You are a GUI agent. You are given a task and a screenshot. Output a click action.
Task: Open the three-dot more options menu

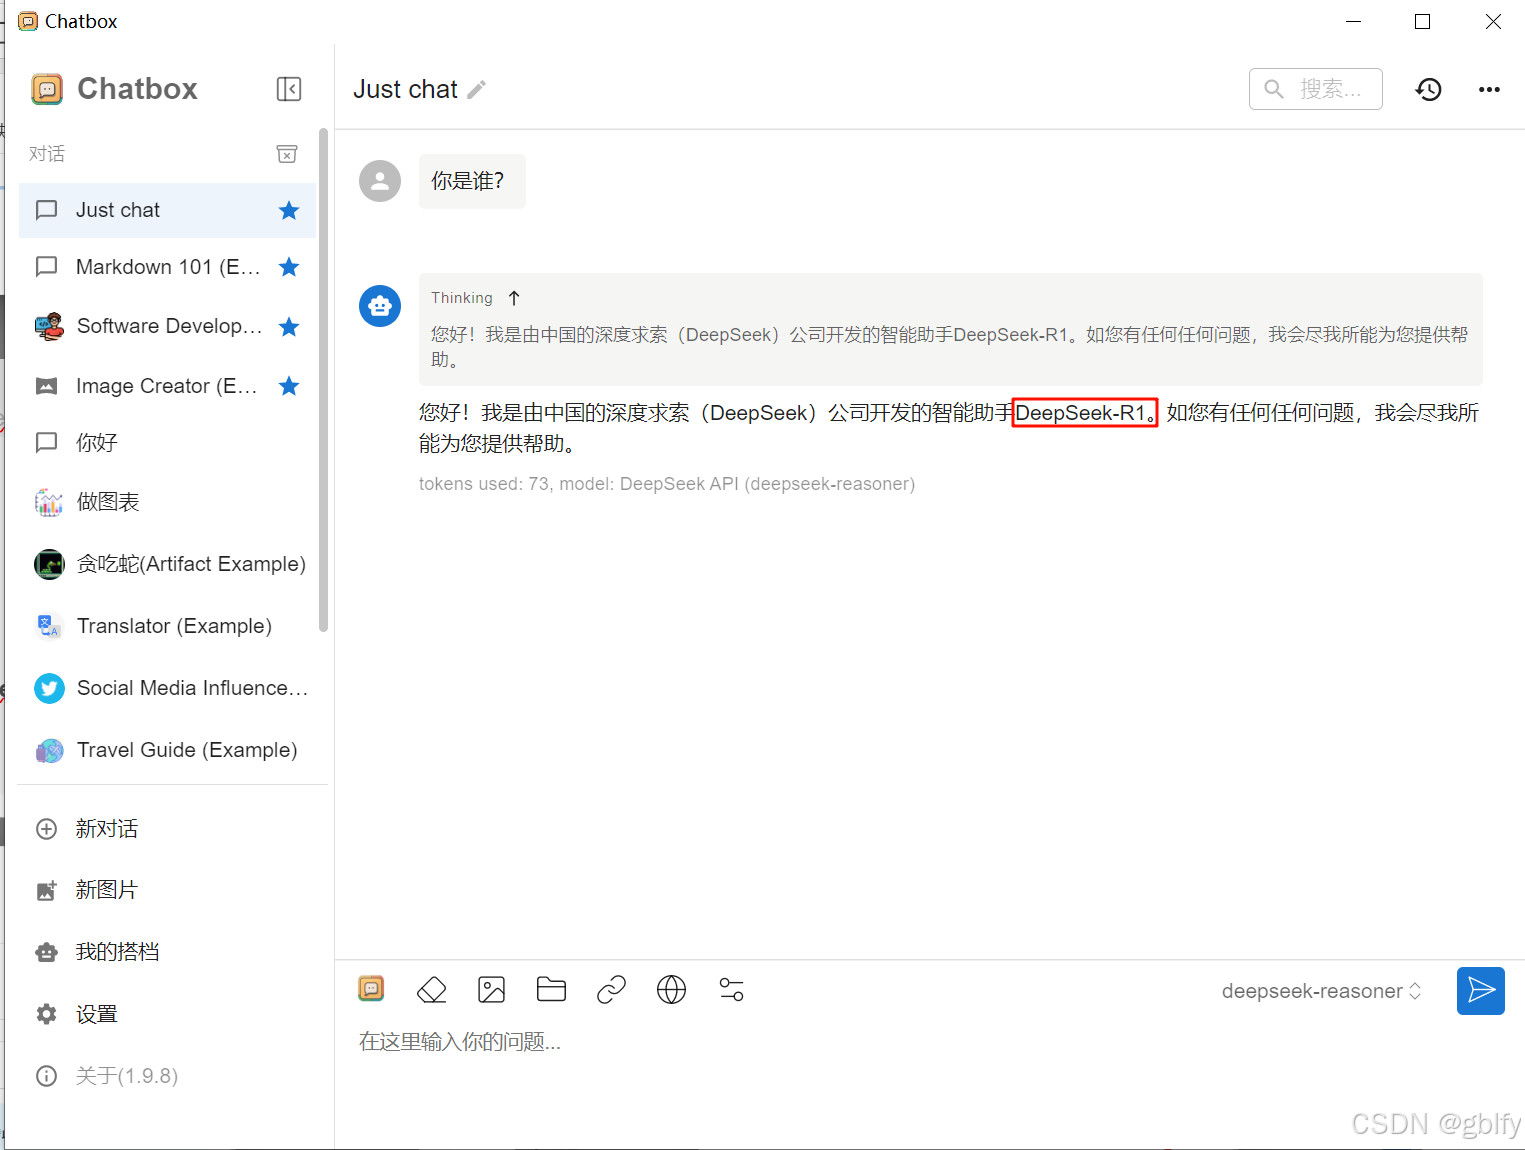tap(1489, 89)
